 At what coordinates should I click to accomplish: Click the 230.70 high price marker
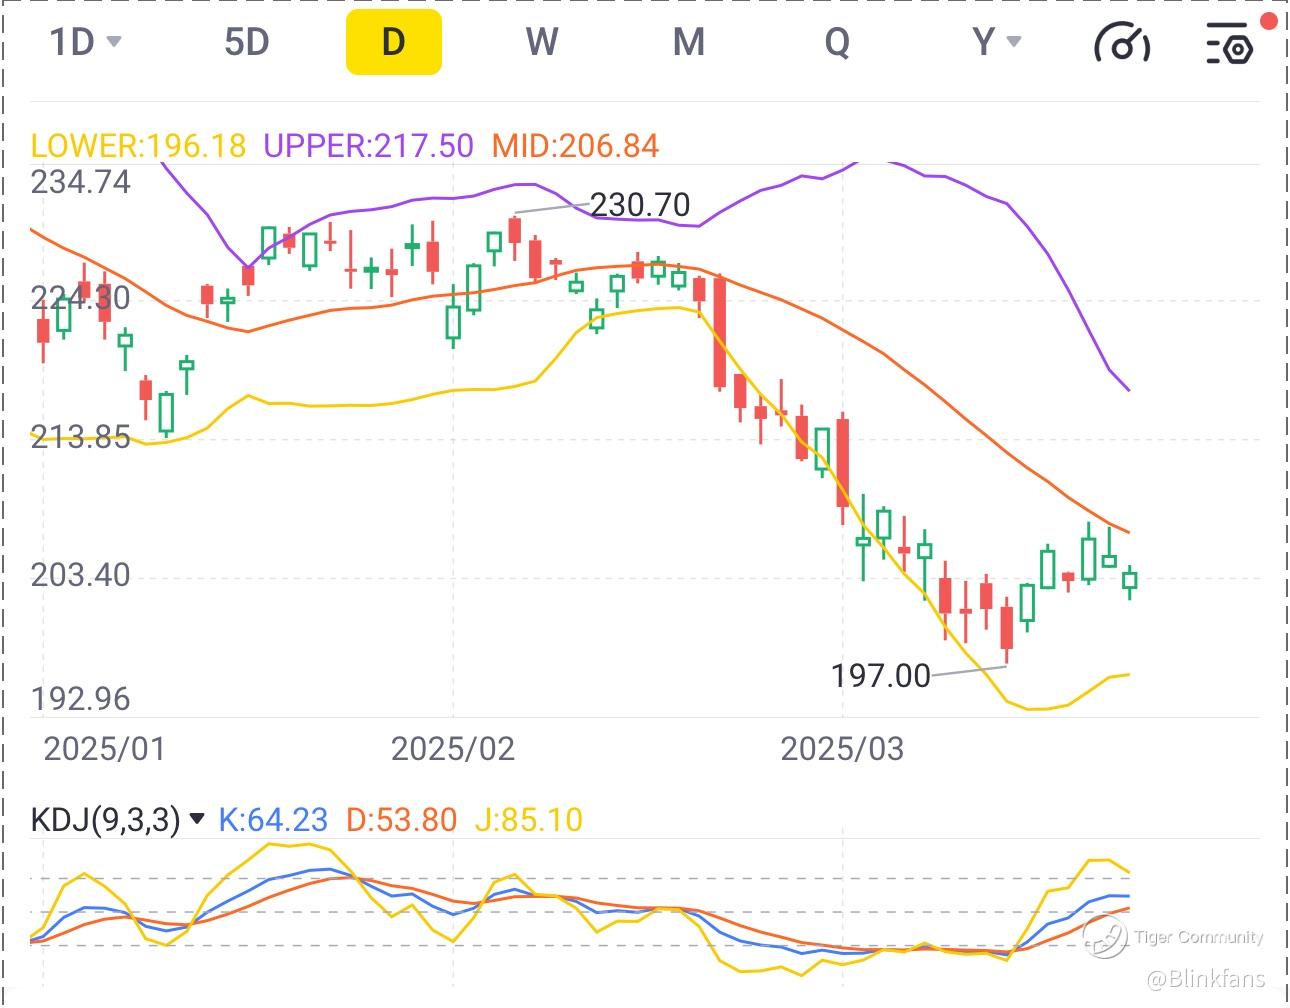640,205
